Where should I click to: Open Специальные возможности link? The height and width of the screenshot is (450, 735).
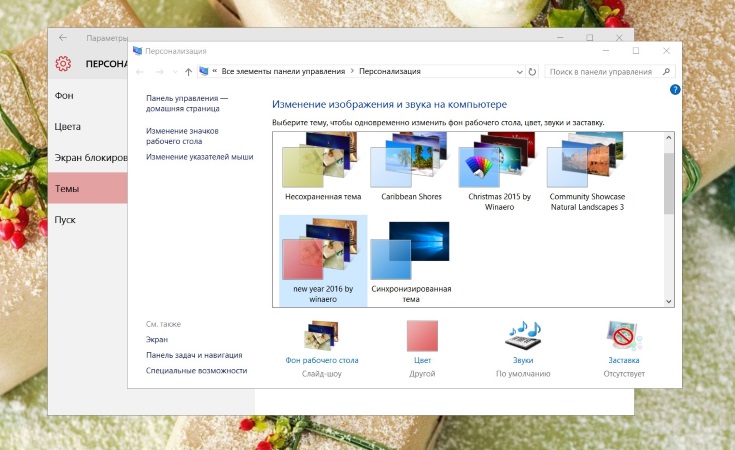(x=196, y=370)
